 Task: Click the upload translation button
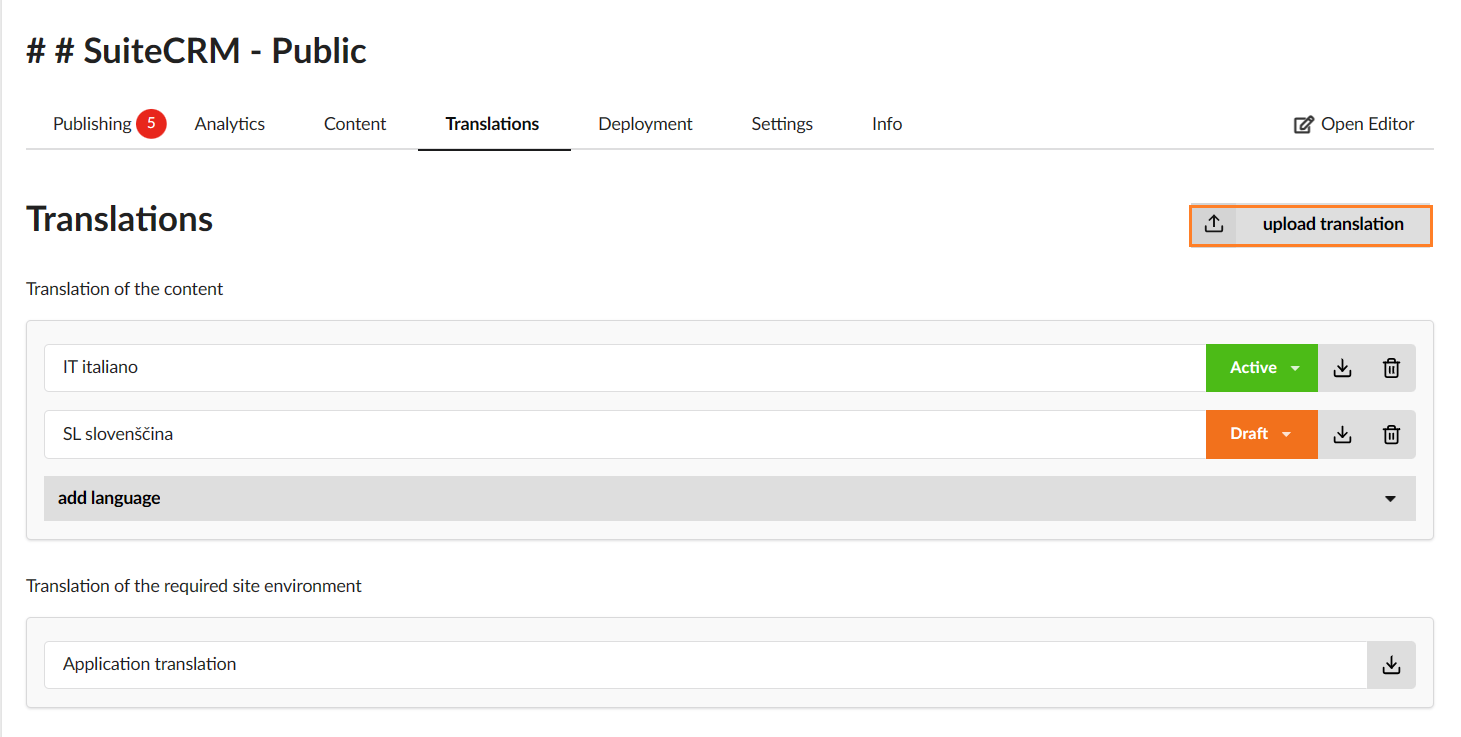click(1311, 225)
